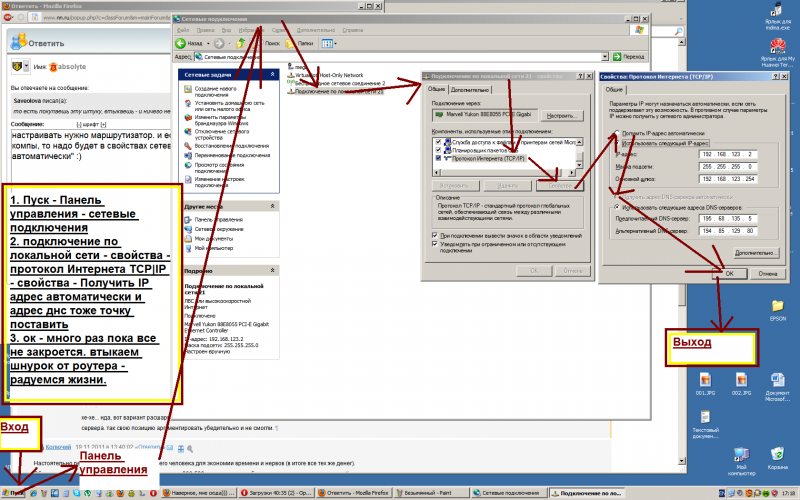Toggle the notification-area icon on connect checkbox
Image resolution: width=800 pixels, height=500 pixels.
pyautogui.click(x=436, y=235)
